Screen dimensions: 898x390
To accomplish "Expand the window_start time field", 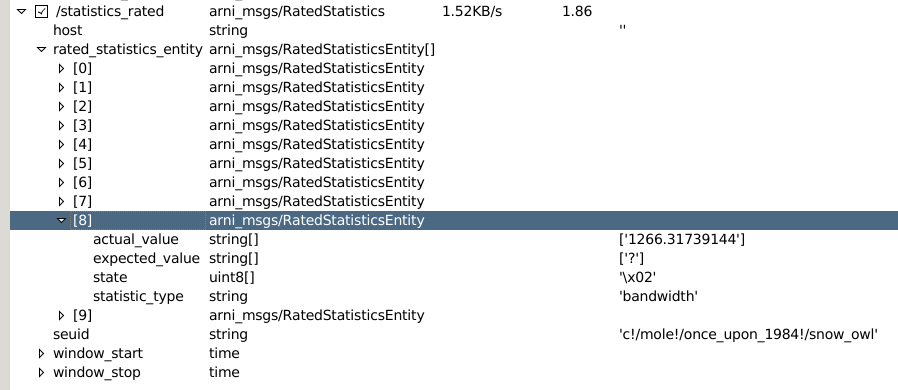I will tap(41, 353).
